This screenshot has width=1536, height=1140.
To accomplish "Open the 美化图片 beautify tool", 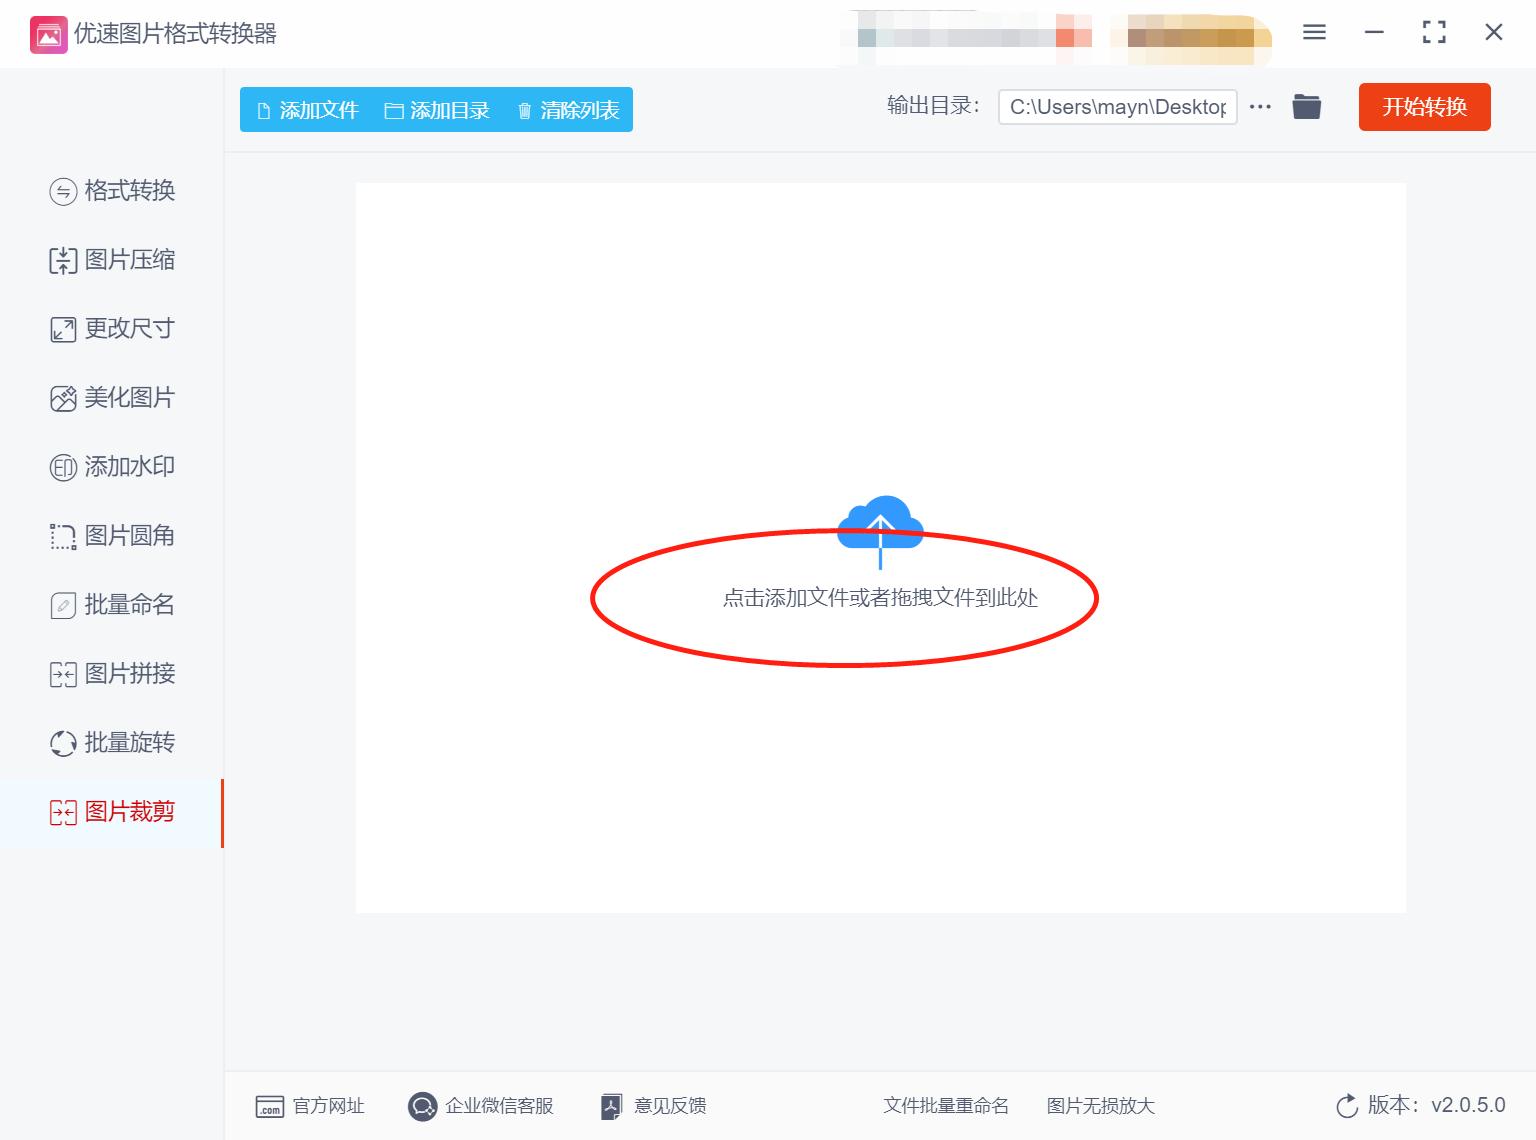I will pos(112,397).
